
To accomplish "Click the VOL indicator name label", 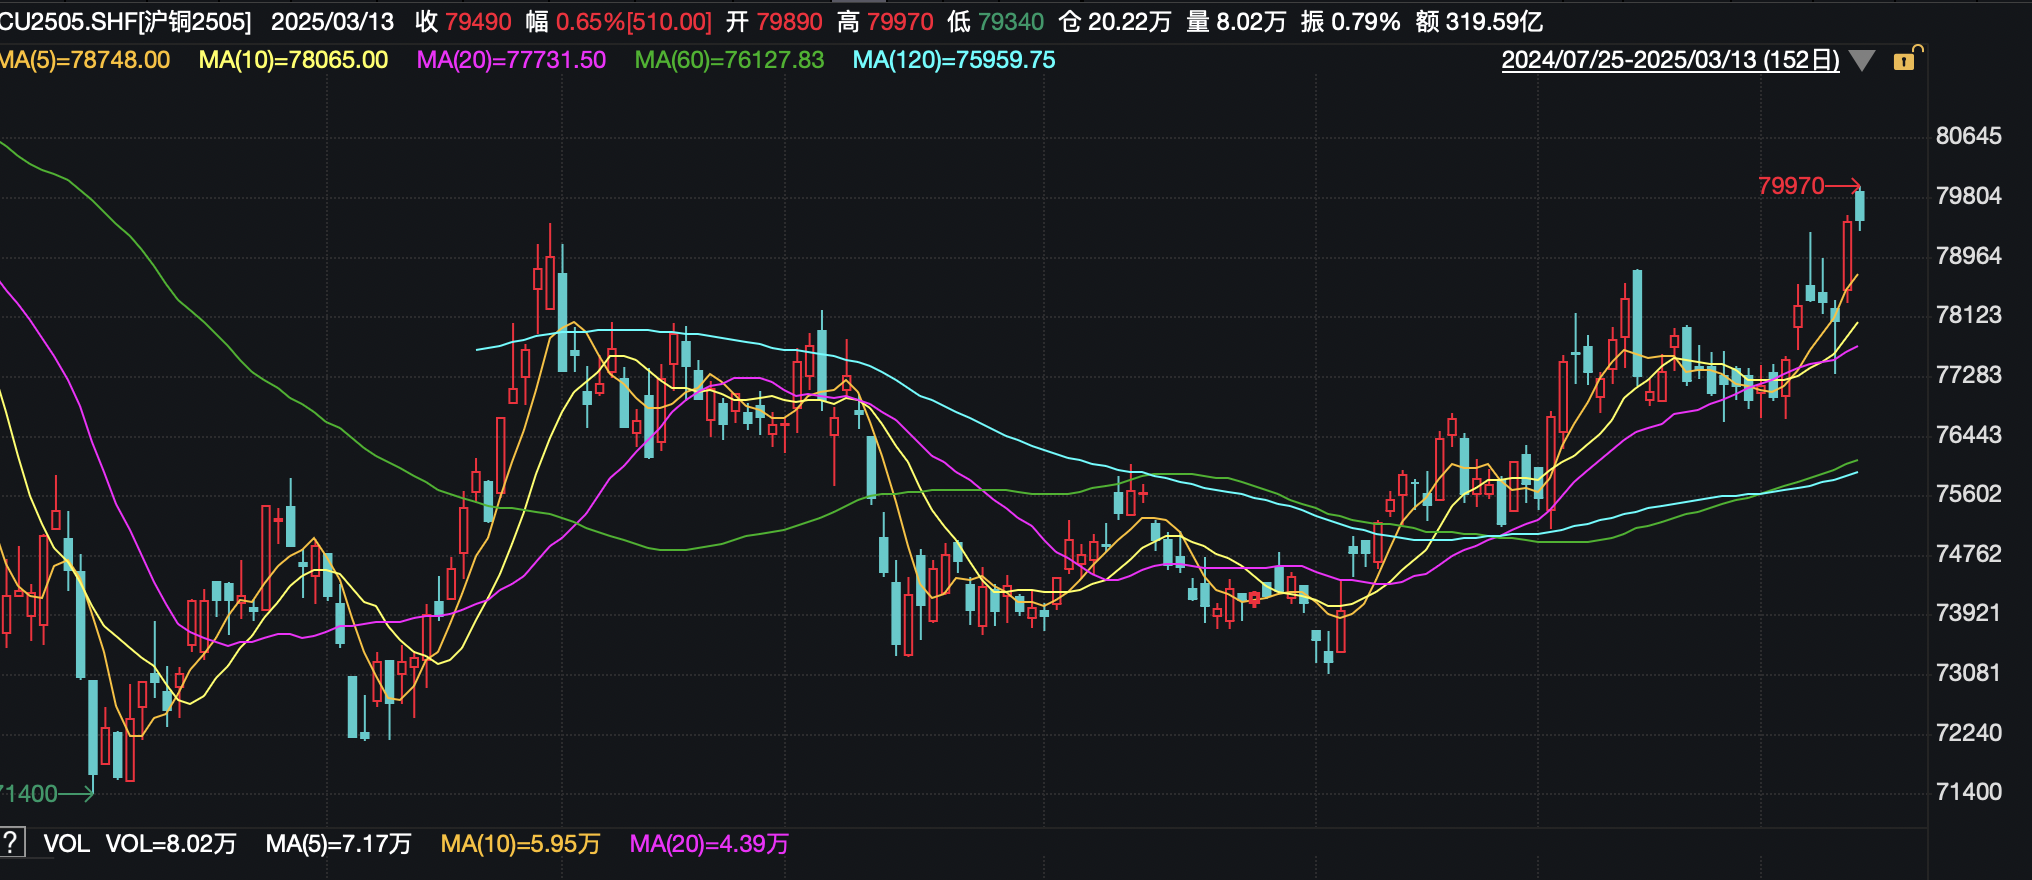I will pyautogui.click(x=66, y=844).
